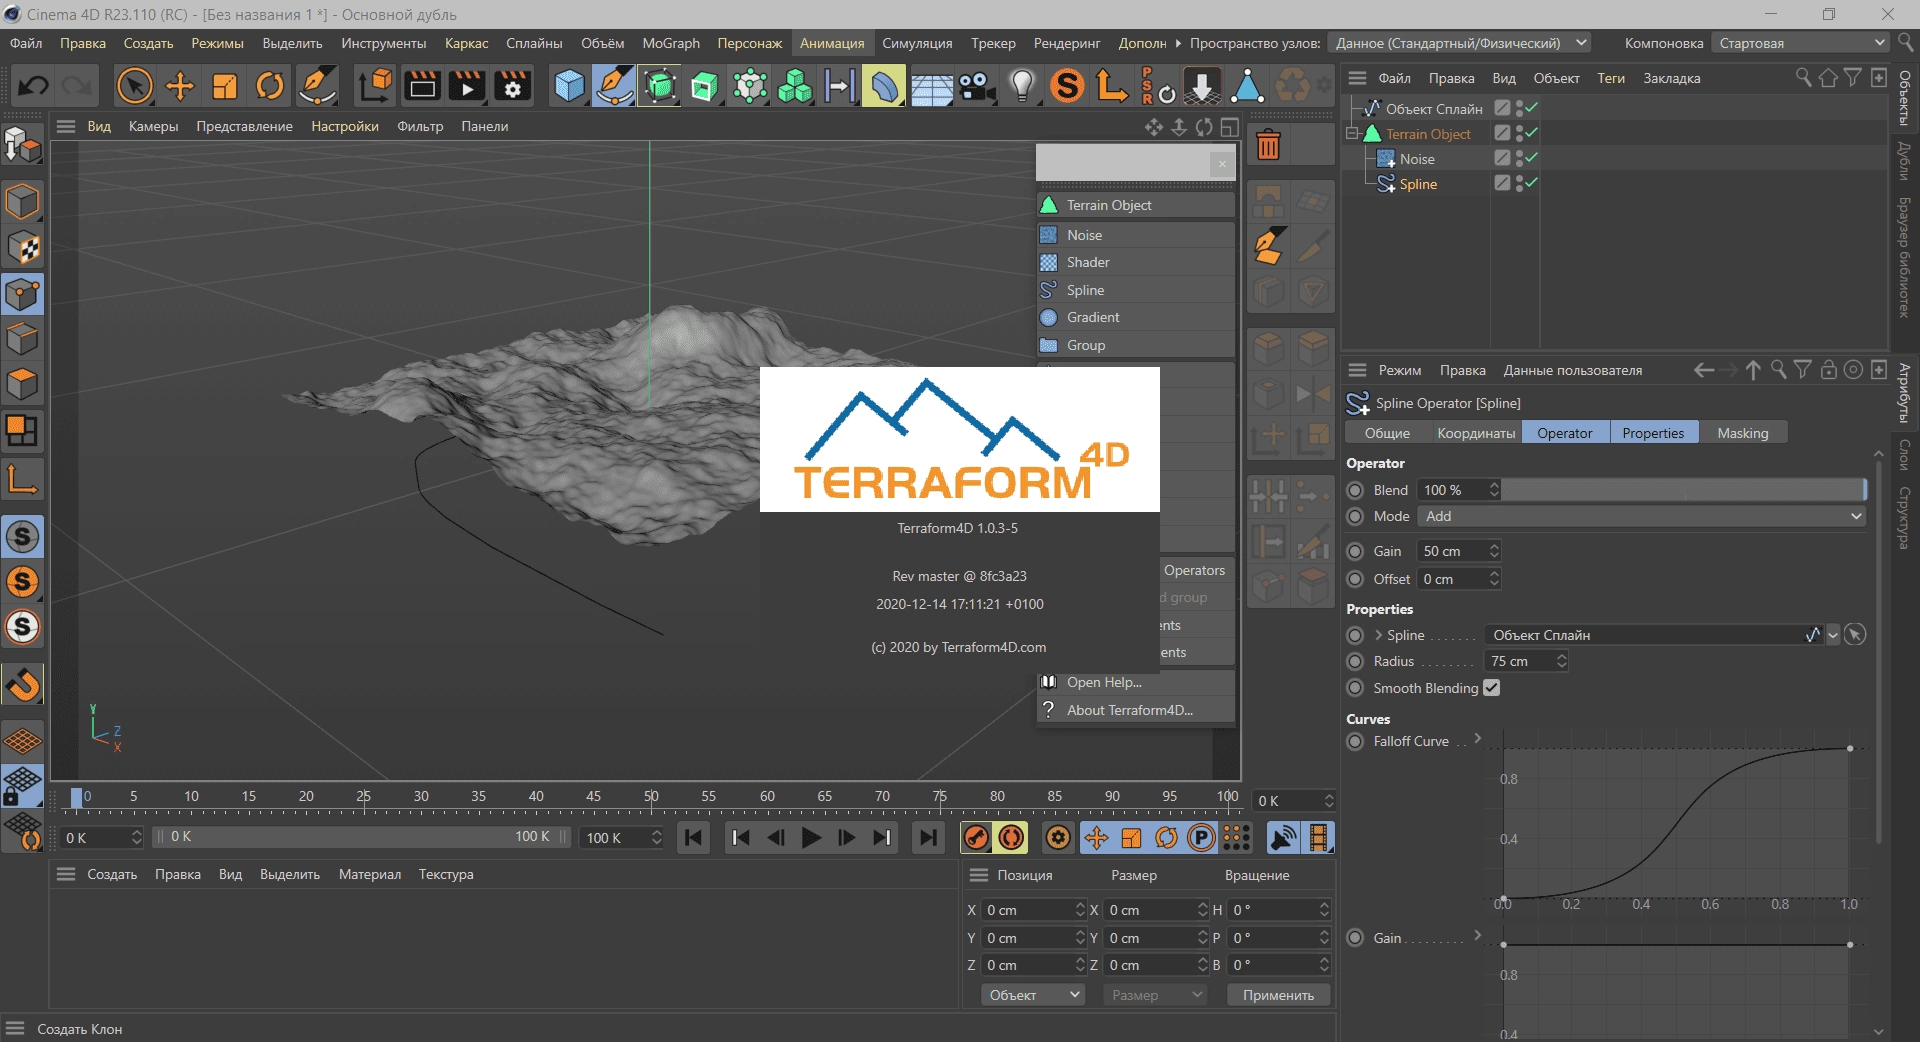
Task: Toggle Blend animation circle
Action: click(1355, 490)
